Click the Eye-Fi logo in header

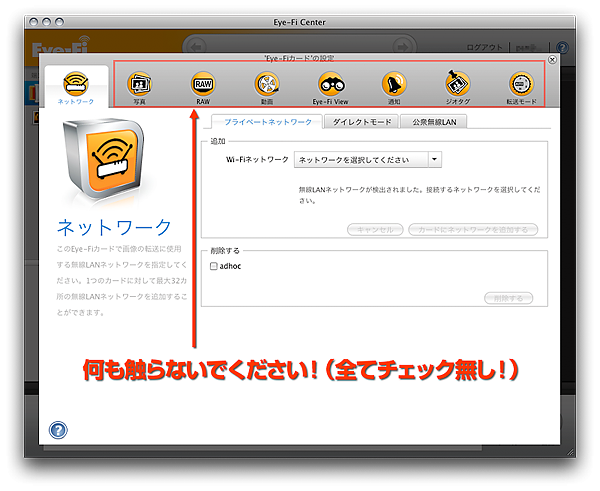coord(61,46)
